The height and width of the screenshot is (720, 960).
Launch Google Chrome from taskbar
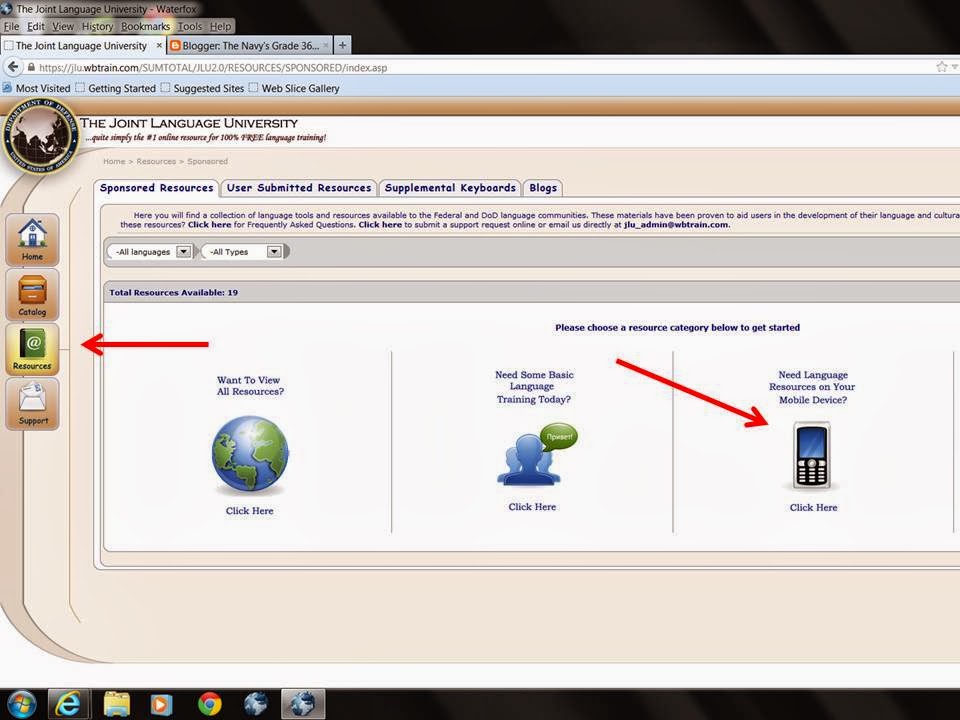(210, 704)
